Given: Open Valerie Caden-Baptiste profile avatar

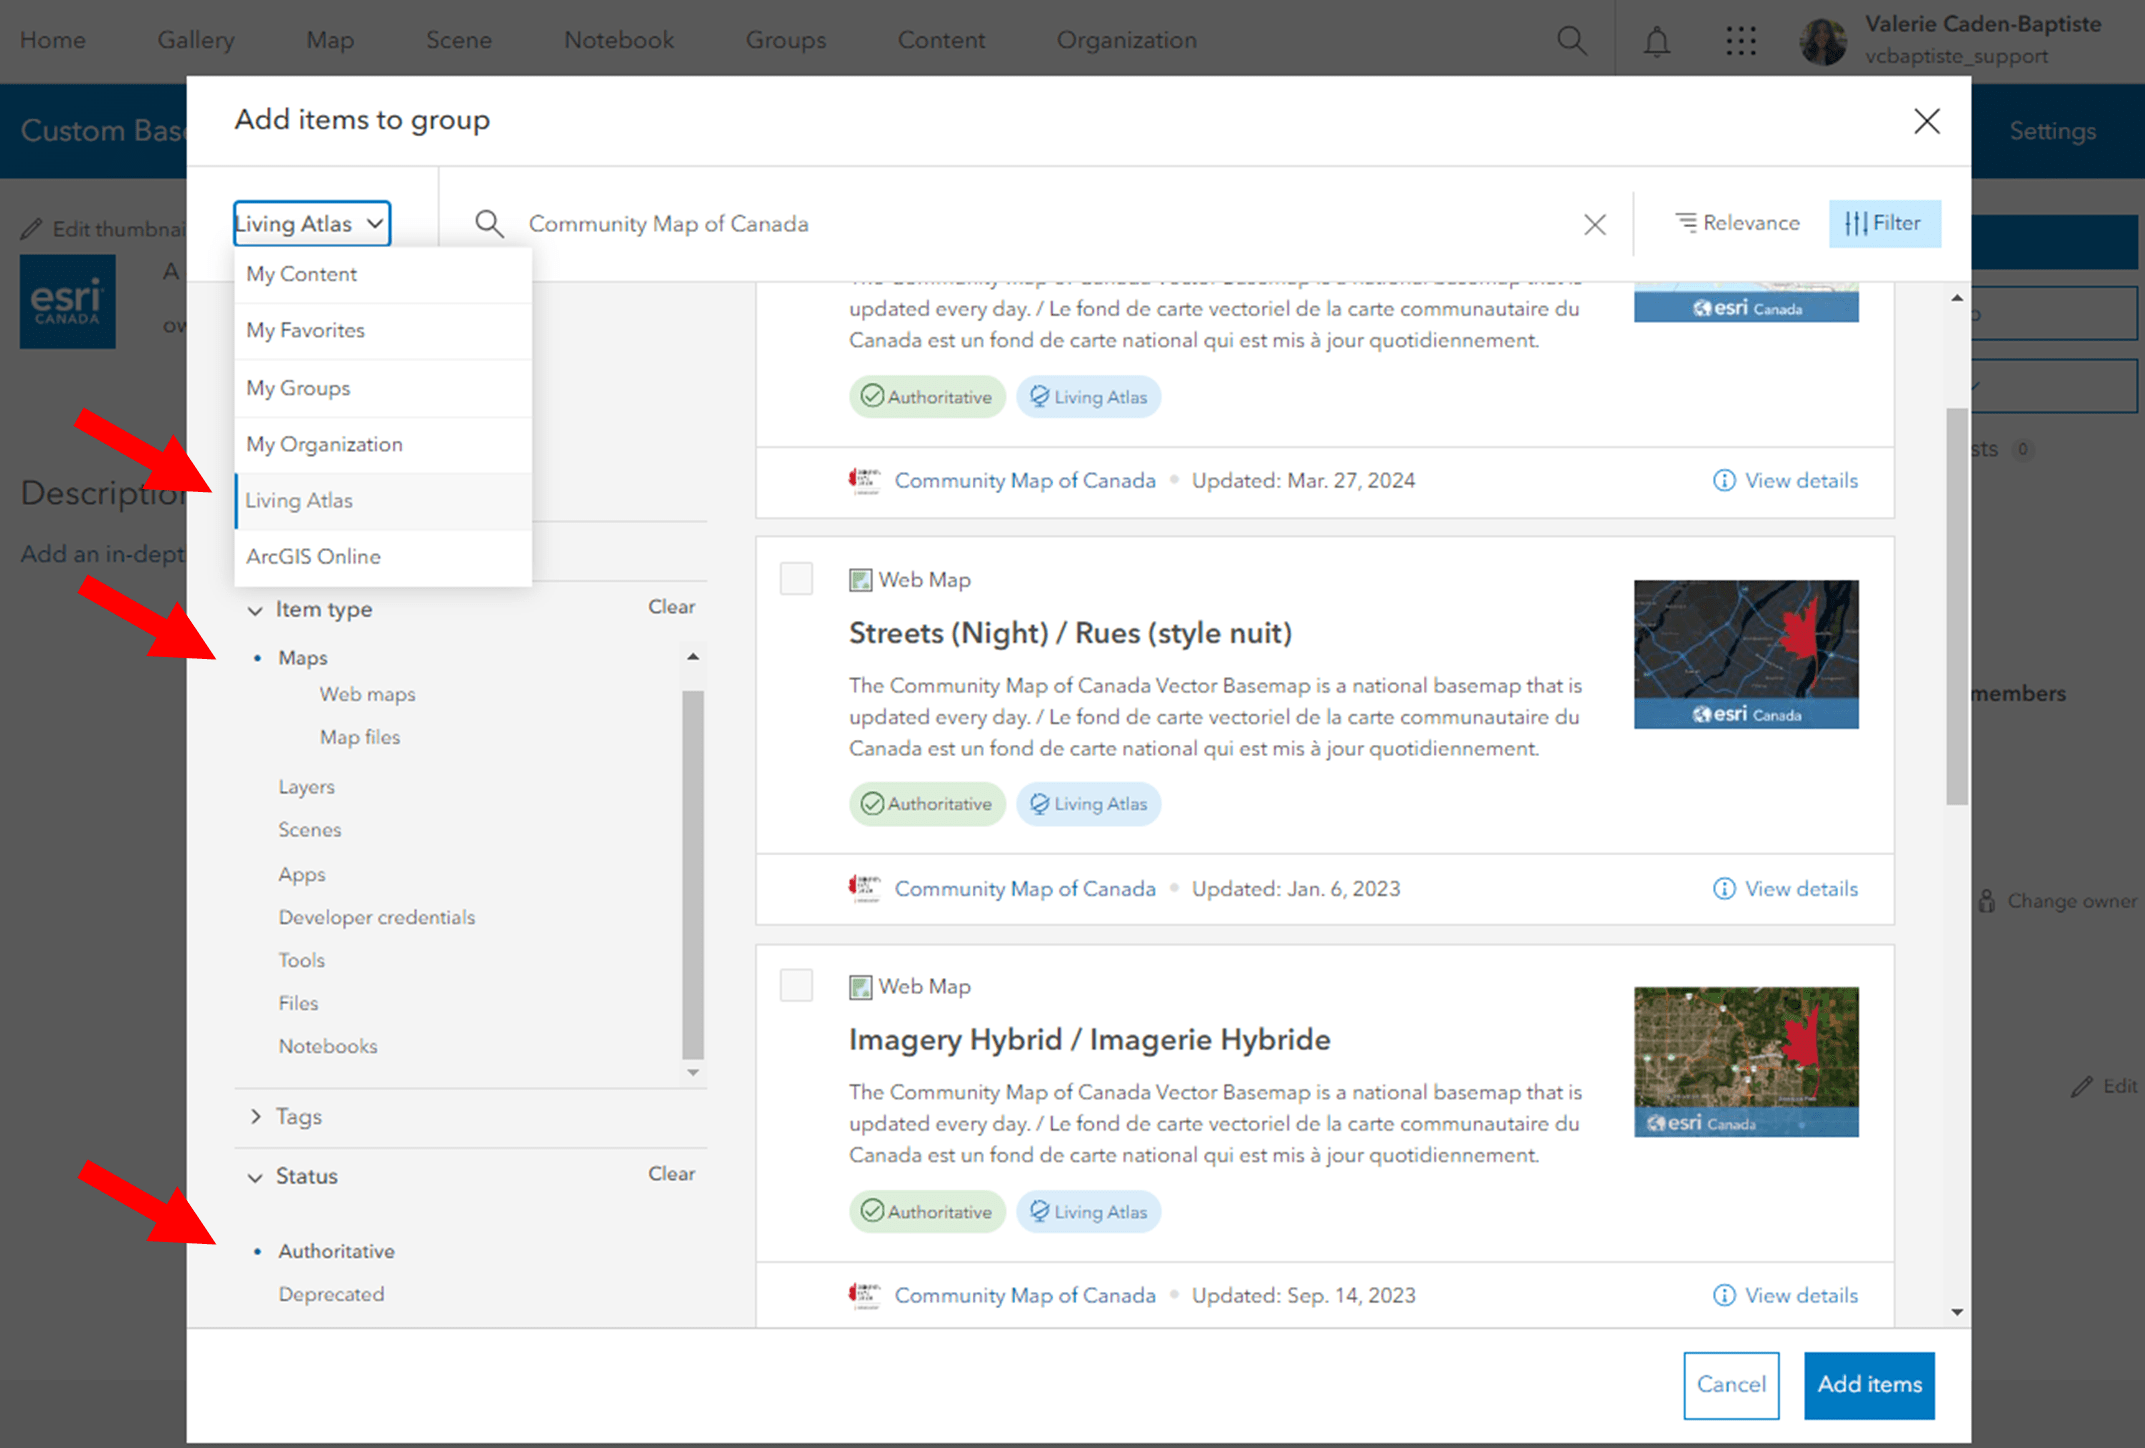Looking at the screenshot, I should pyautogui.click(x=1823, y=42).
